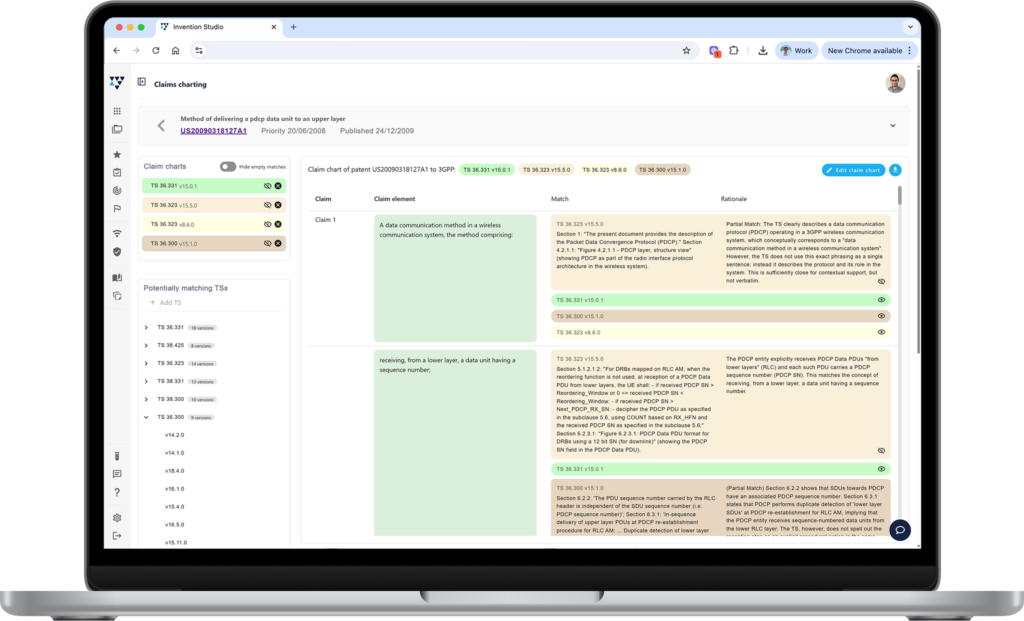The height and width of the screenshot is (621, 1024).
Task: Open the chat bubble widget
Action: coord(900,530)
